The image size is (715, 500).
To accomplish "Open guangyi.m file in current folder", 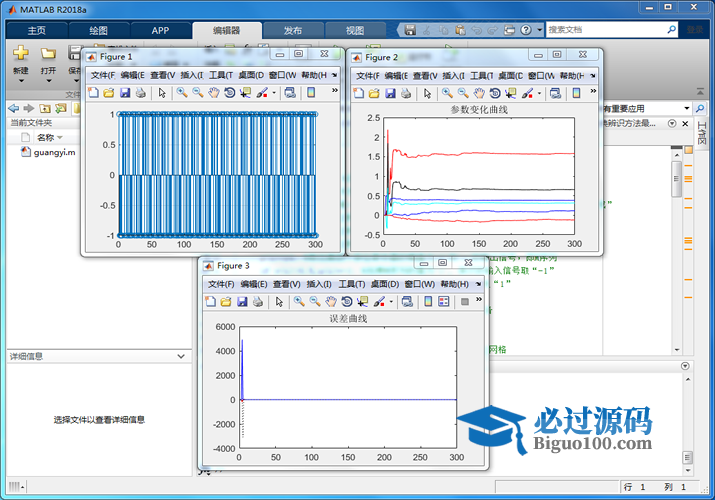I will tap(54, 153).
